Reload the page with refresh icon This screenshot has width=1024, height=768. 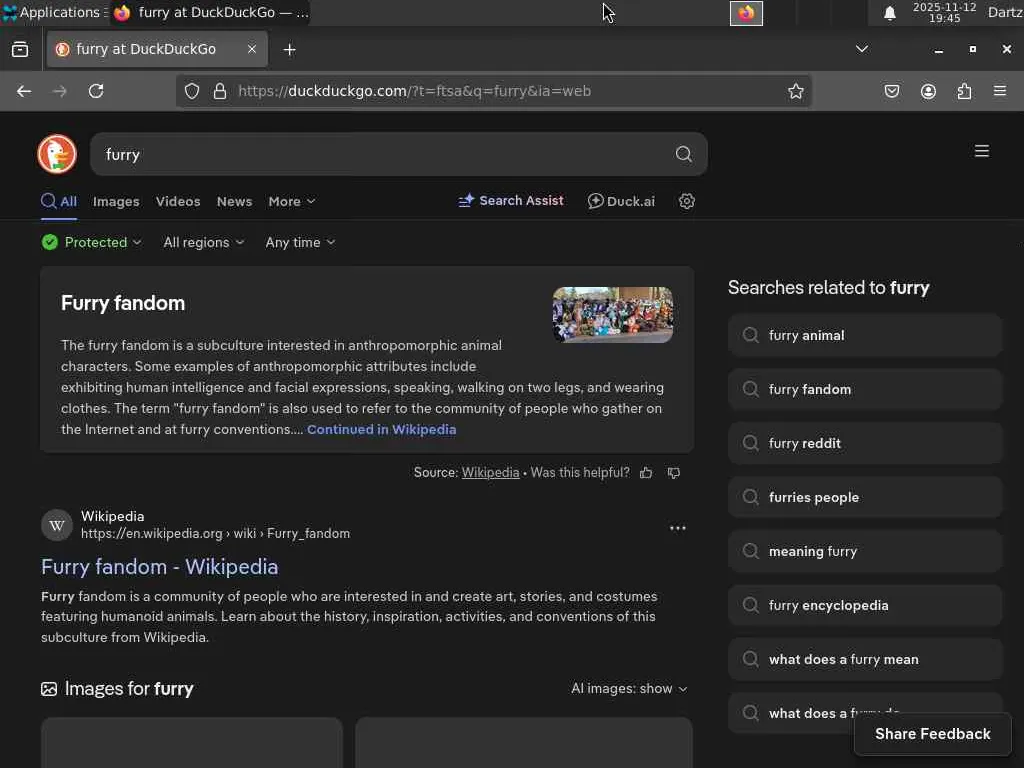[x=96, y=91]
